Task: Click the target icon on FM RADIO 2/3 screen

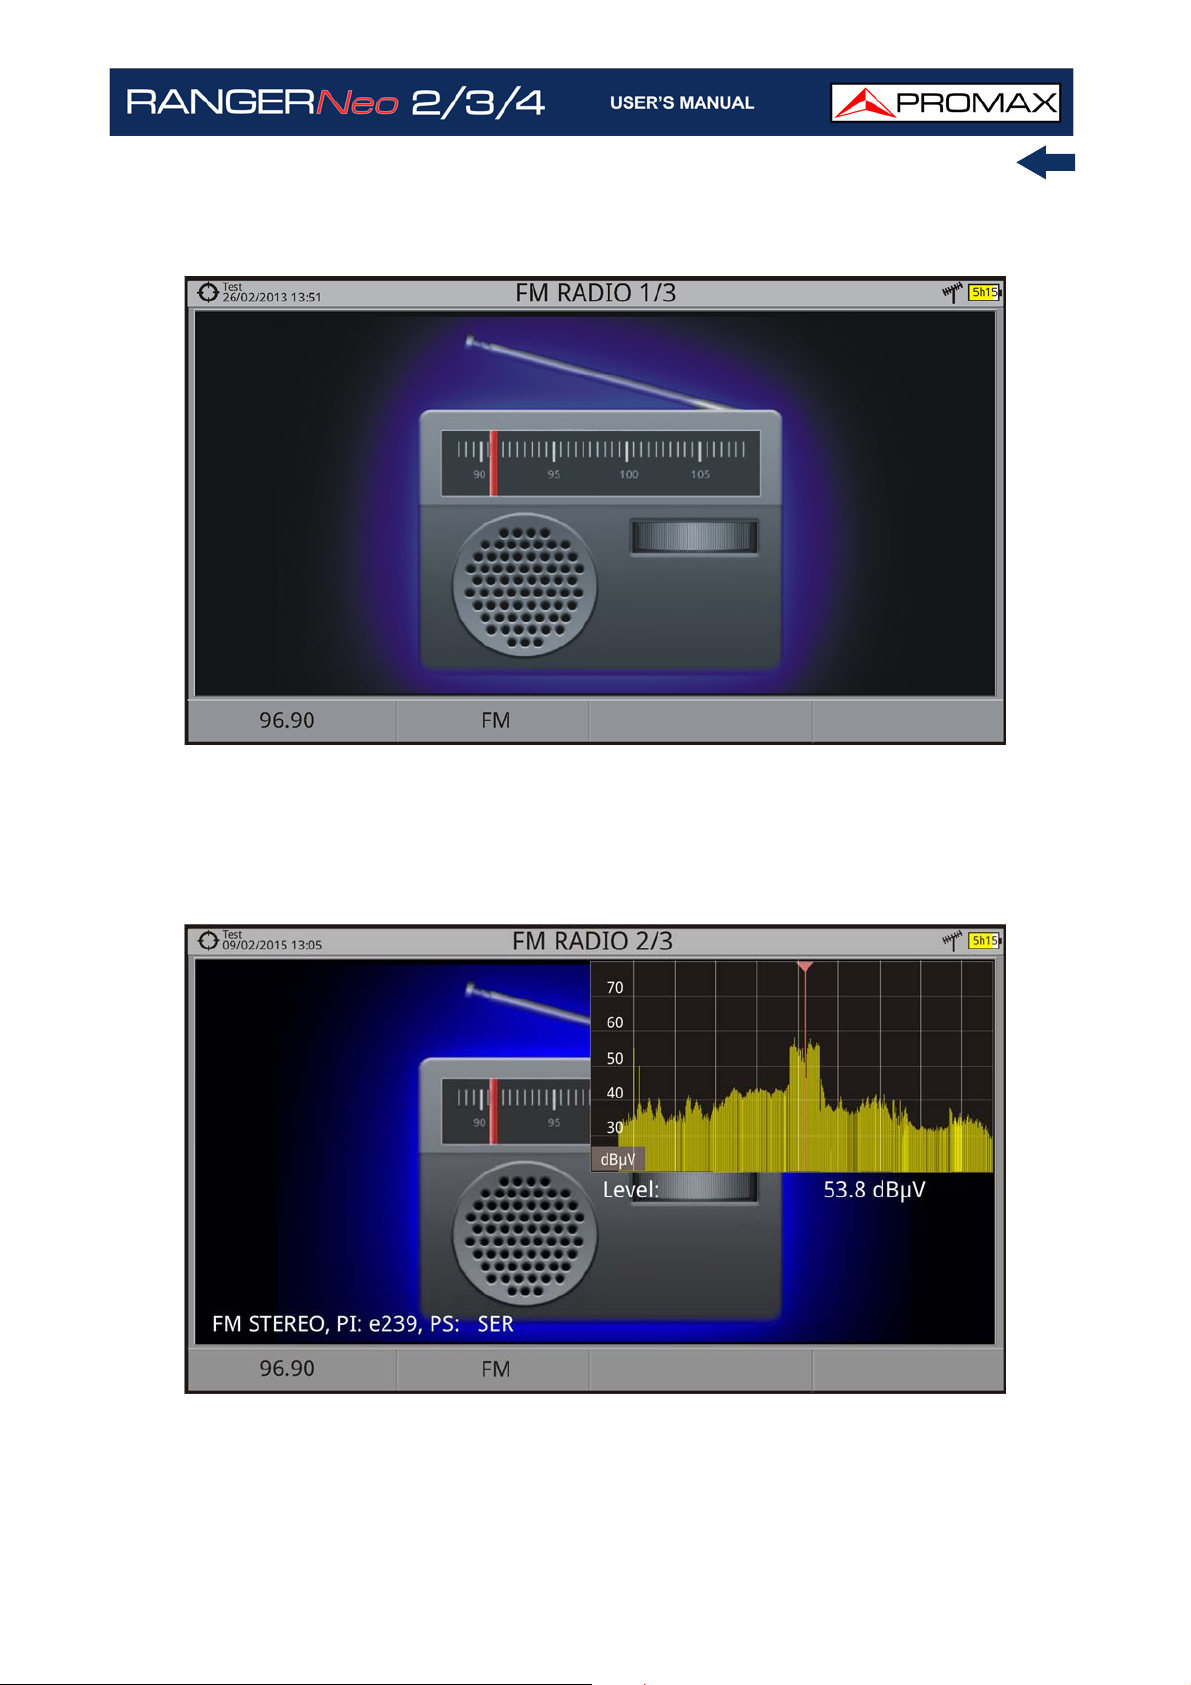Action: 208,940
